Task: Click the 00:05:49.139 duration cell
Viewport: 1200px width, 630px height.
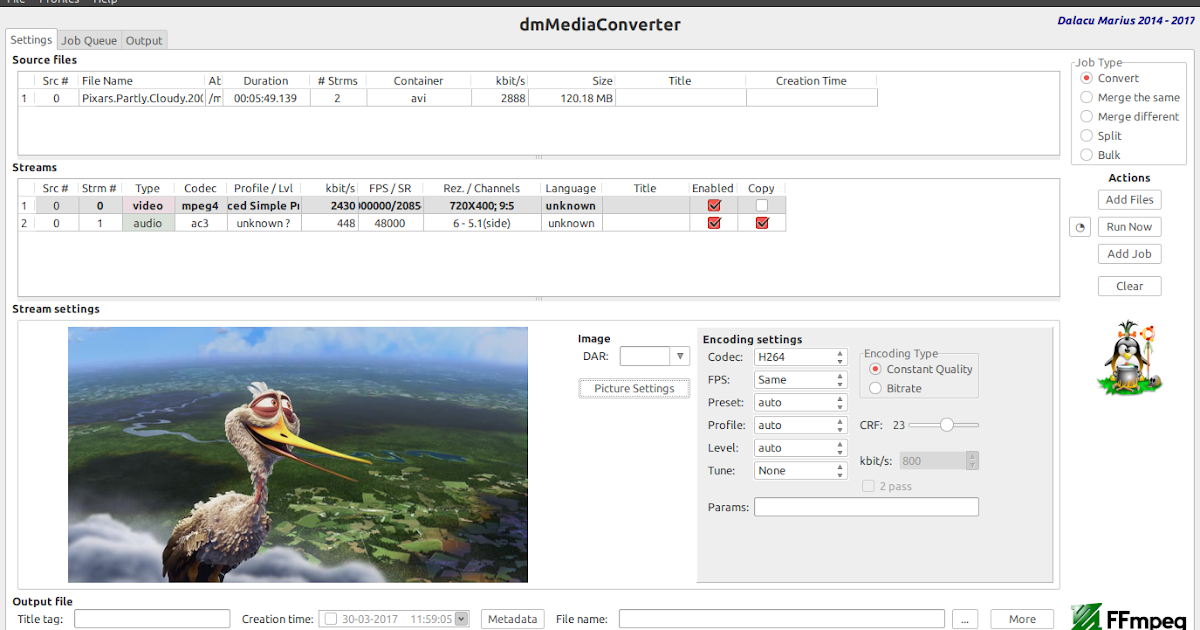Action: (266, 98)
